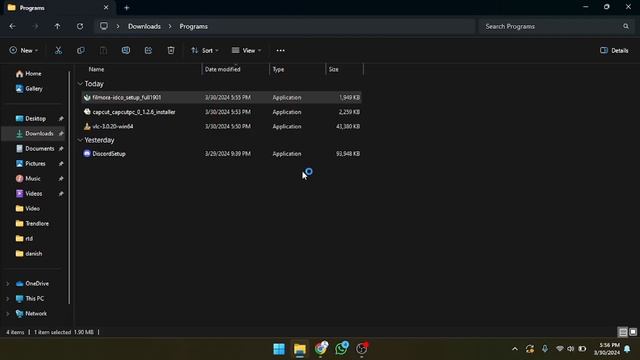This screenshot has width=640, height=360.
Task: Refresh the Programs folder
Action: pyautogui.click(x=80, y=26)
